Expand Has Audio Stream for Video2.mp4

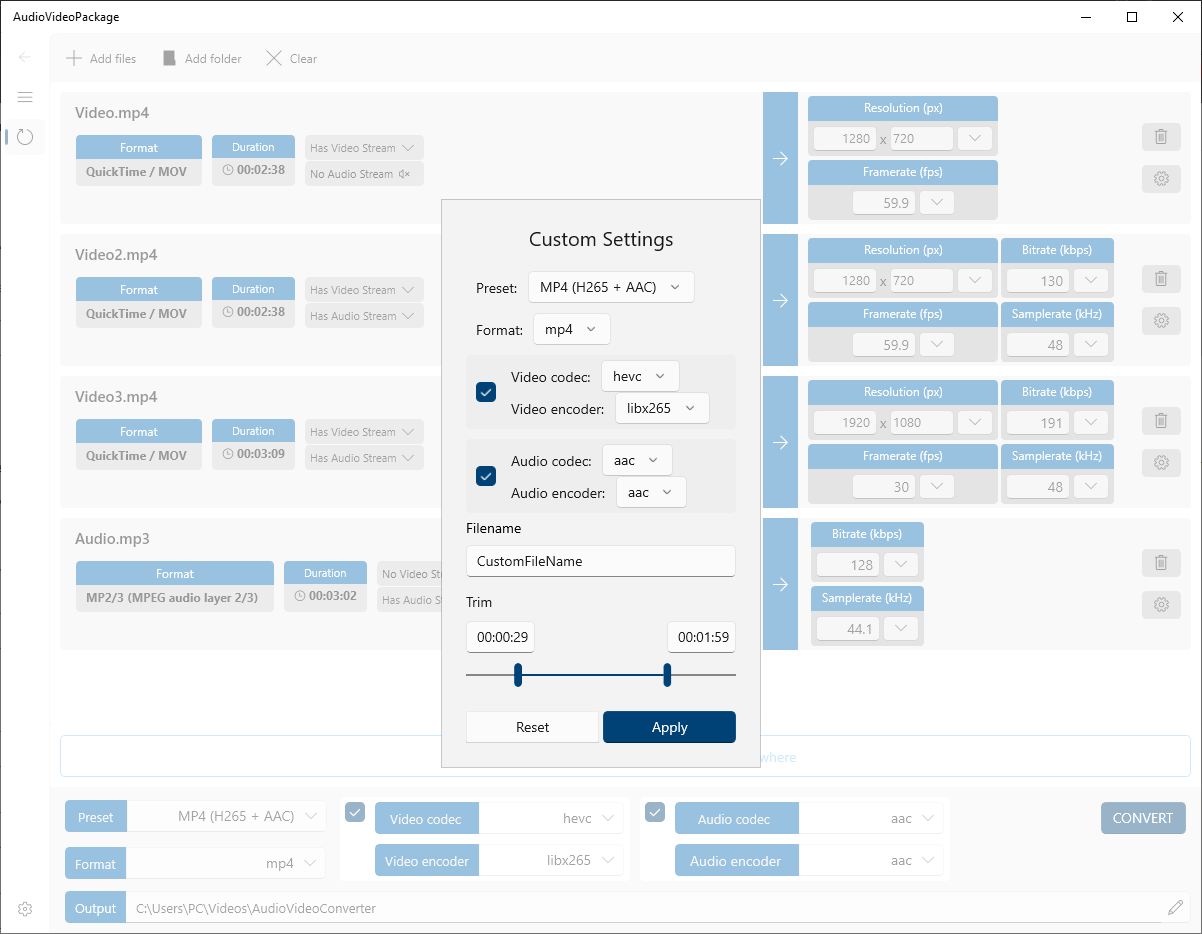click(364, 316)
